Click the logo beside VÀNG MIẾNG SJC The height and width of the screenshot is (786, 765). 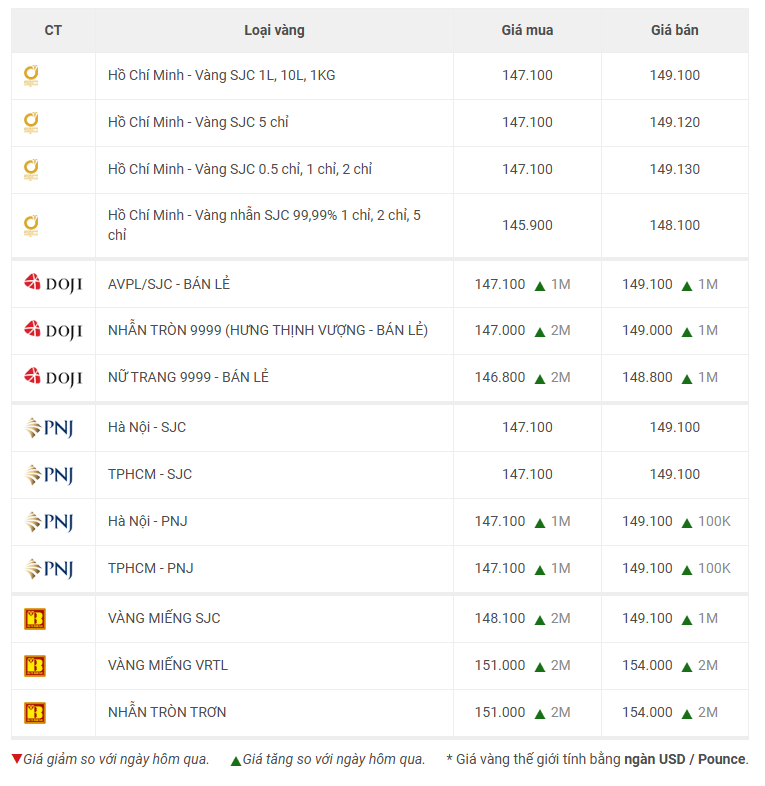[35, 619]
